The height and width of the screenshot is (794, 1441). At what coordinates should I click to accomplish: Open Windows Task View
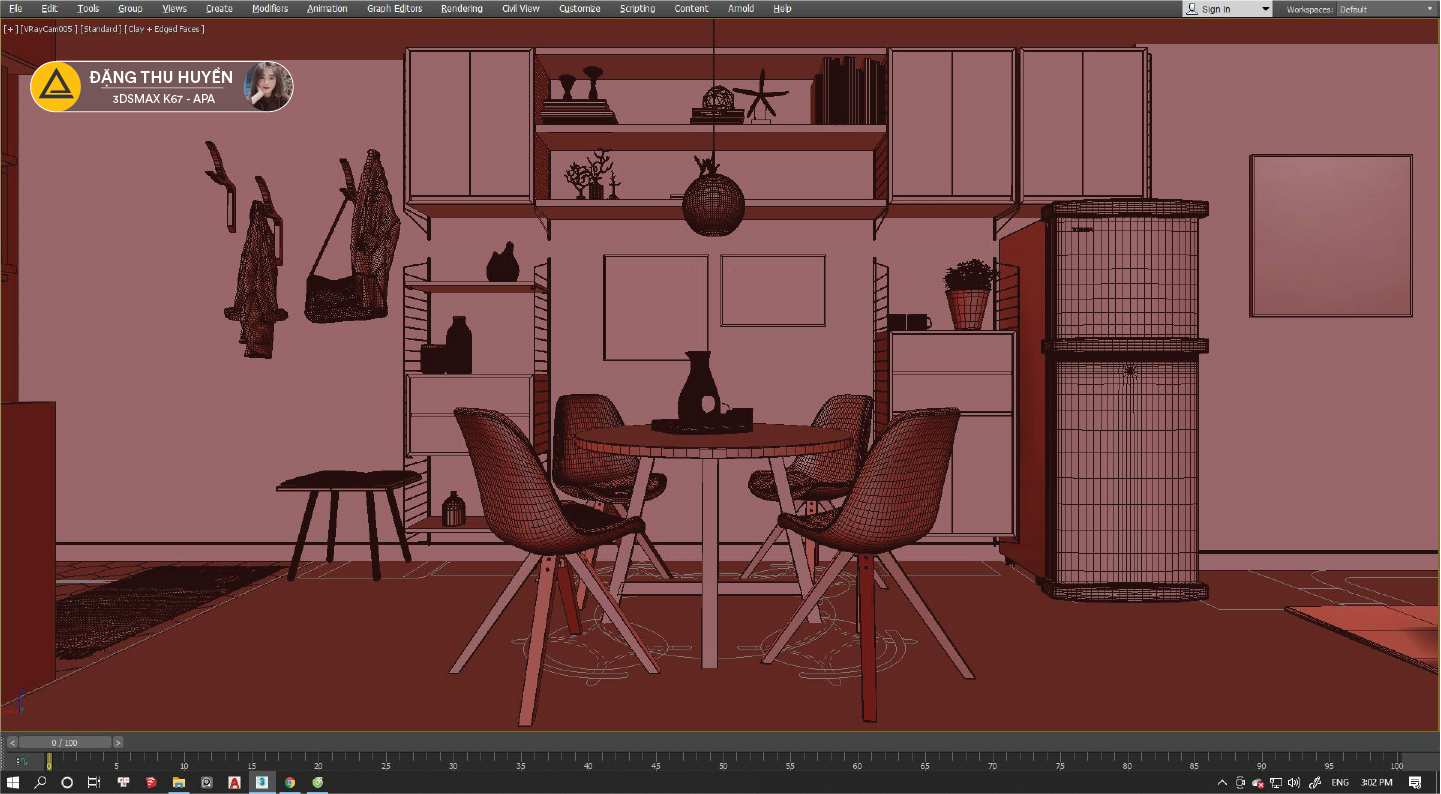click(x=94, y=782)
